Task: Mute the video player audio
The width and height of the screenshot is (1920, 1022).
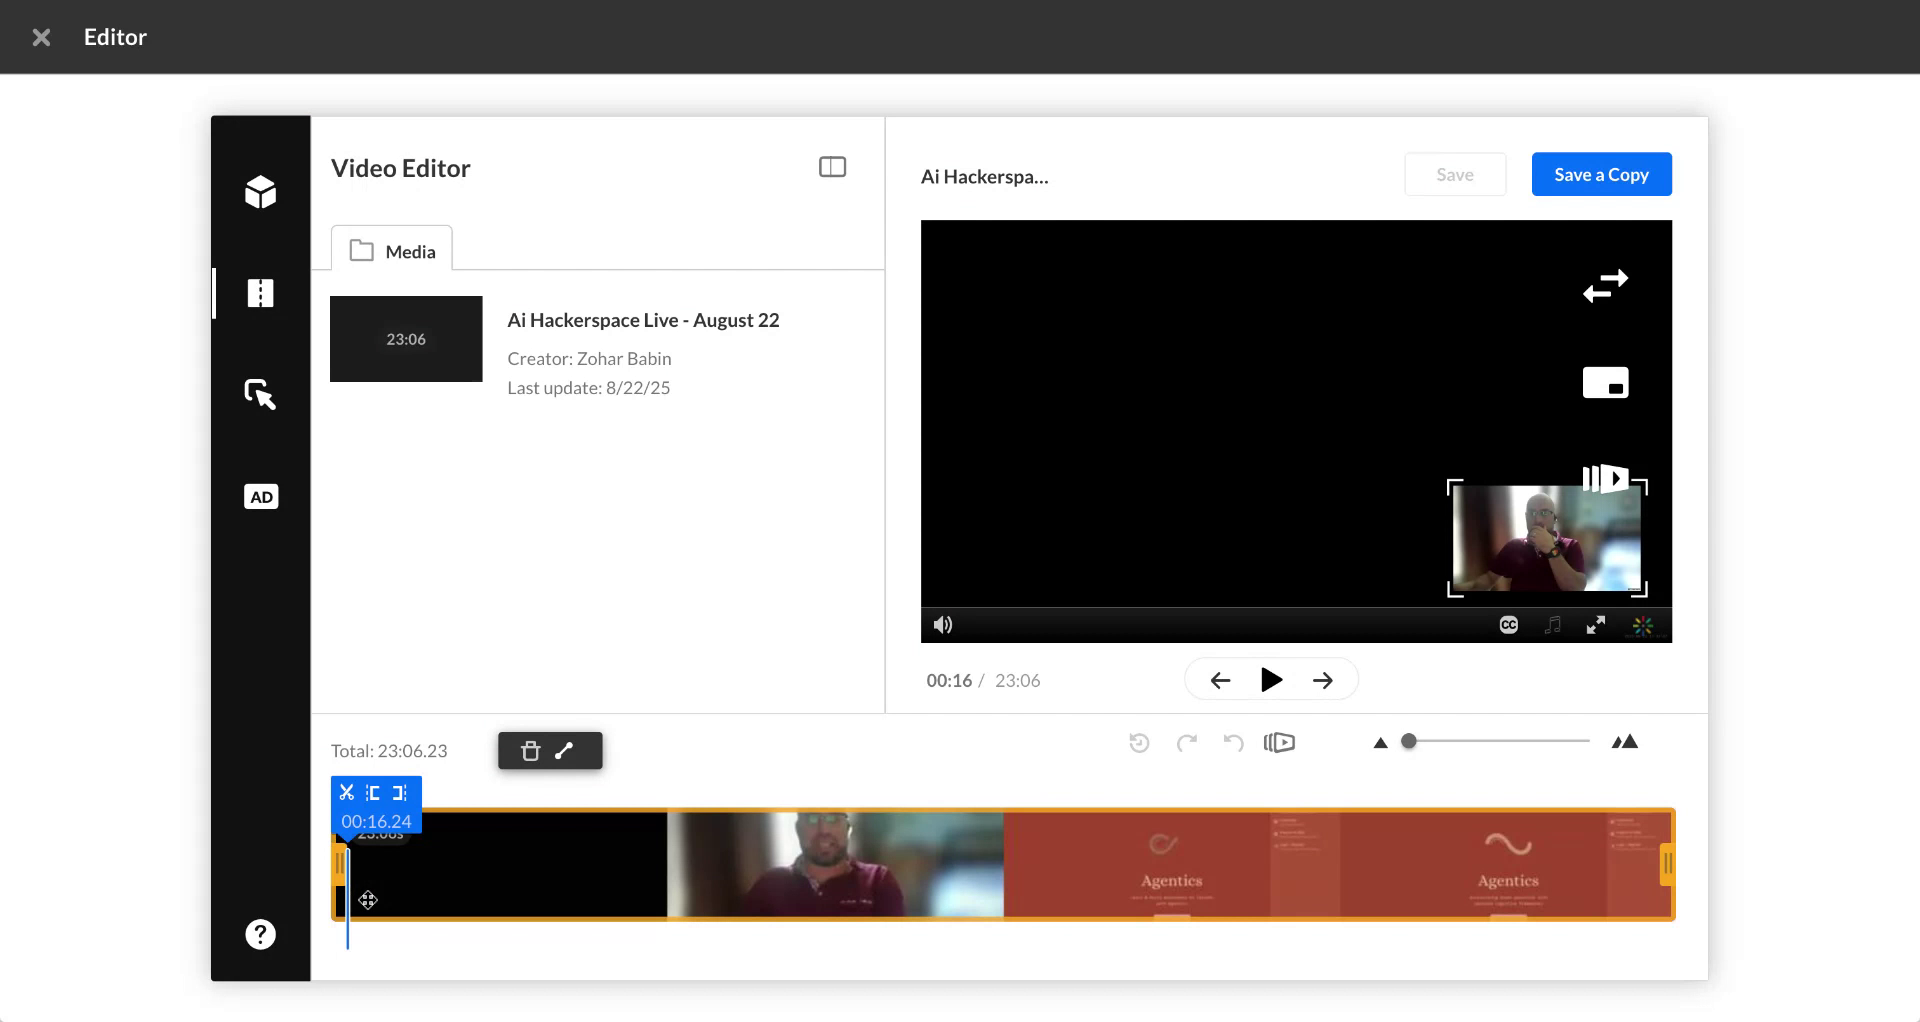Action: 941,624
